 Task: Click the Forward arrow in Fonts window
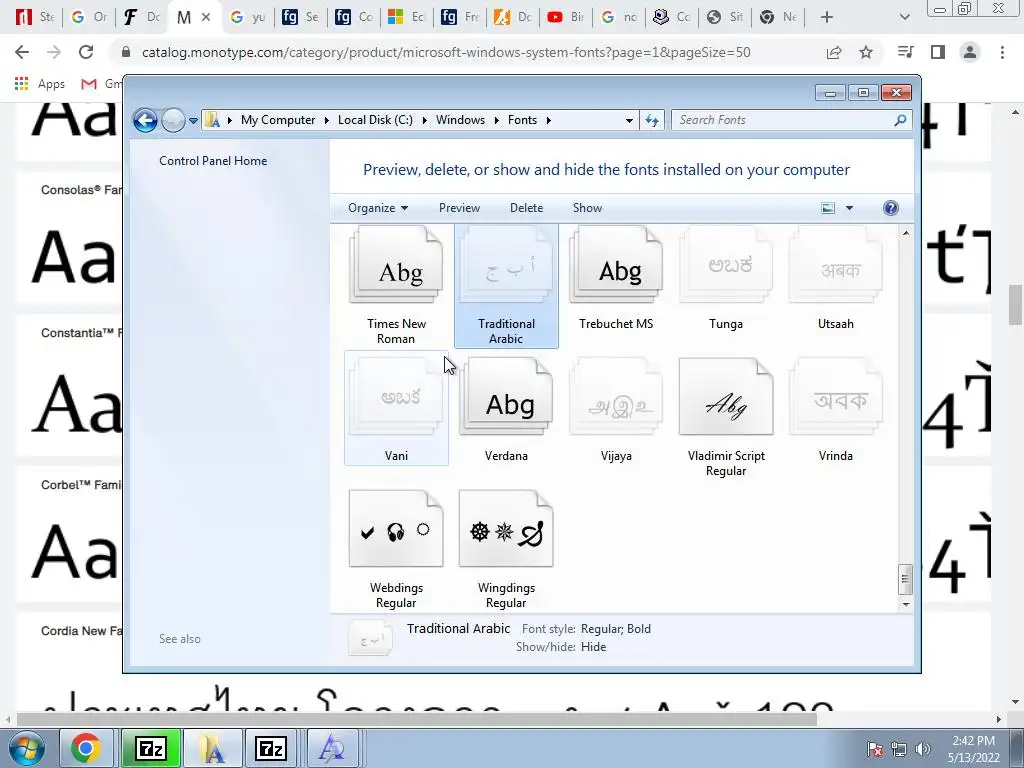[173, 120]
